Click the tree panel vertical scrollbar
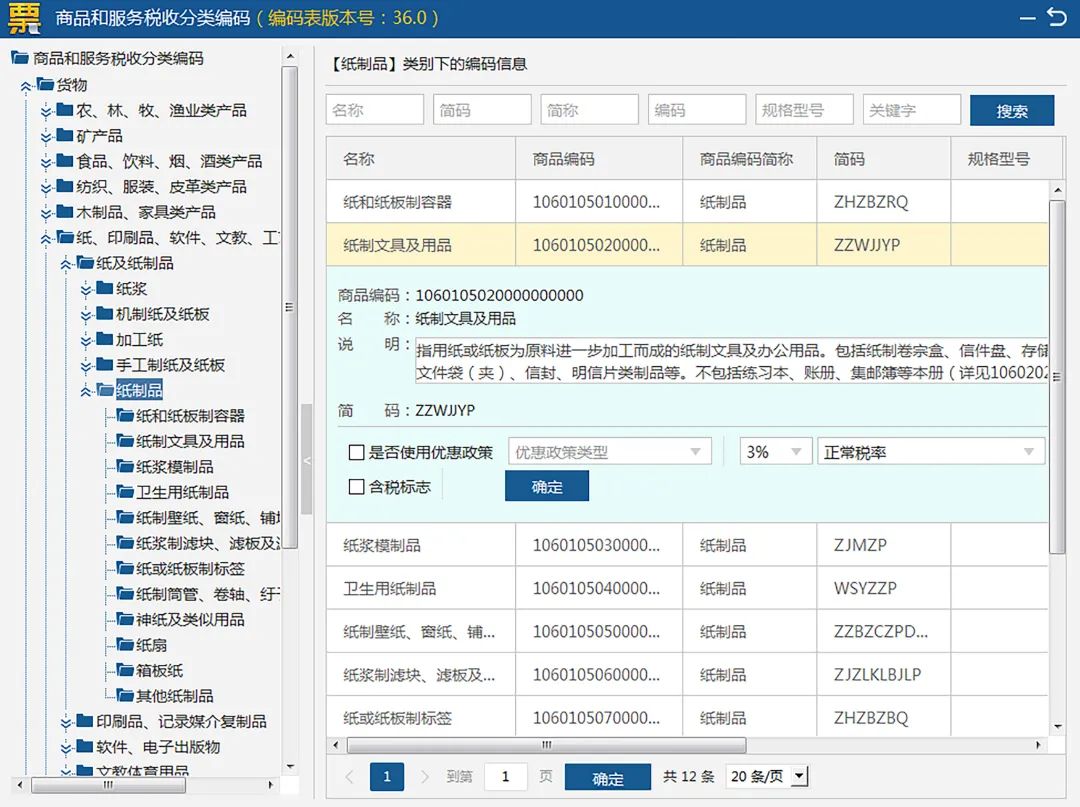Image resolution: width=1080 pixels, height=807 pixels. [x=290, y=306]
